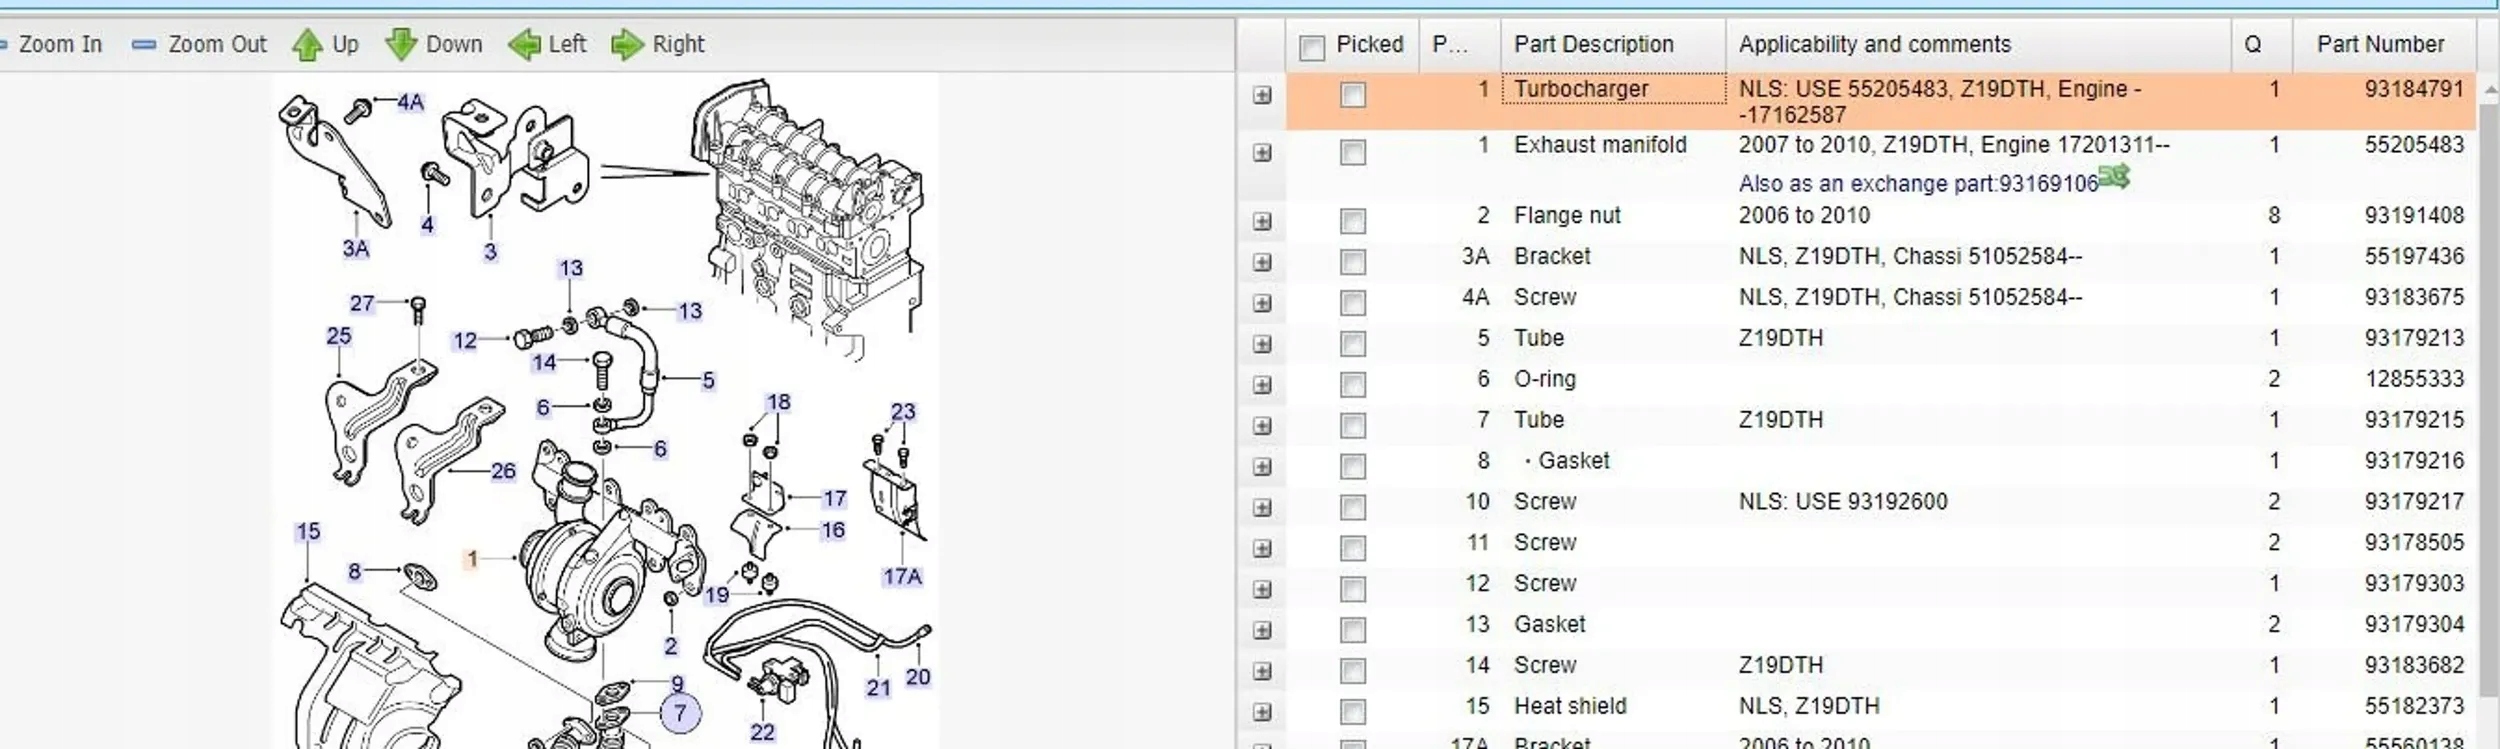Image resolution: width=2500 pixels, height=749 pixels.
Task: Expand the Heat shield row
Action: pyautogui.click(x=1262, y=712)
